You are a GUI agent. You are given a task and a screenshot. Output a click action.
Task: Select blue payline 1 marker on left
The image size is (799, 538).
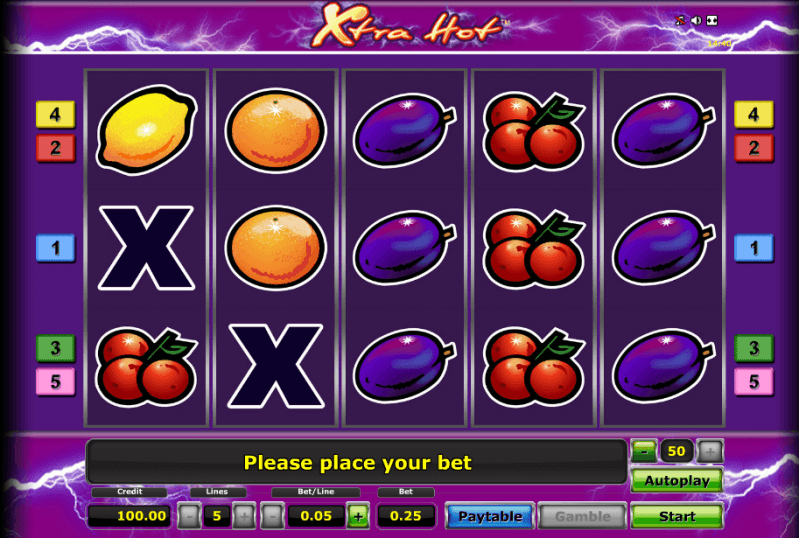(x=56, y=248)
